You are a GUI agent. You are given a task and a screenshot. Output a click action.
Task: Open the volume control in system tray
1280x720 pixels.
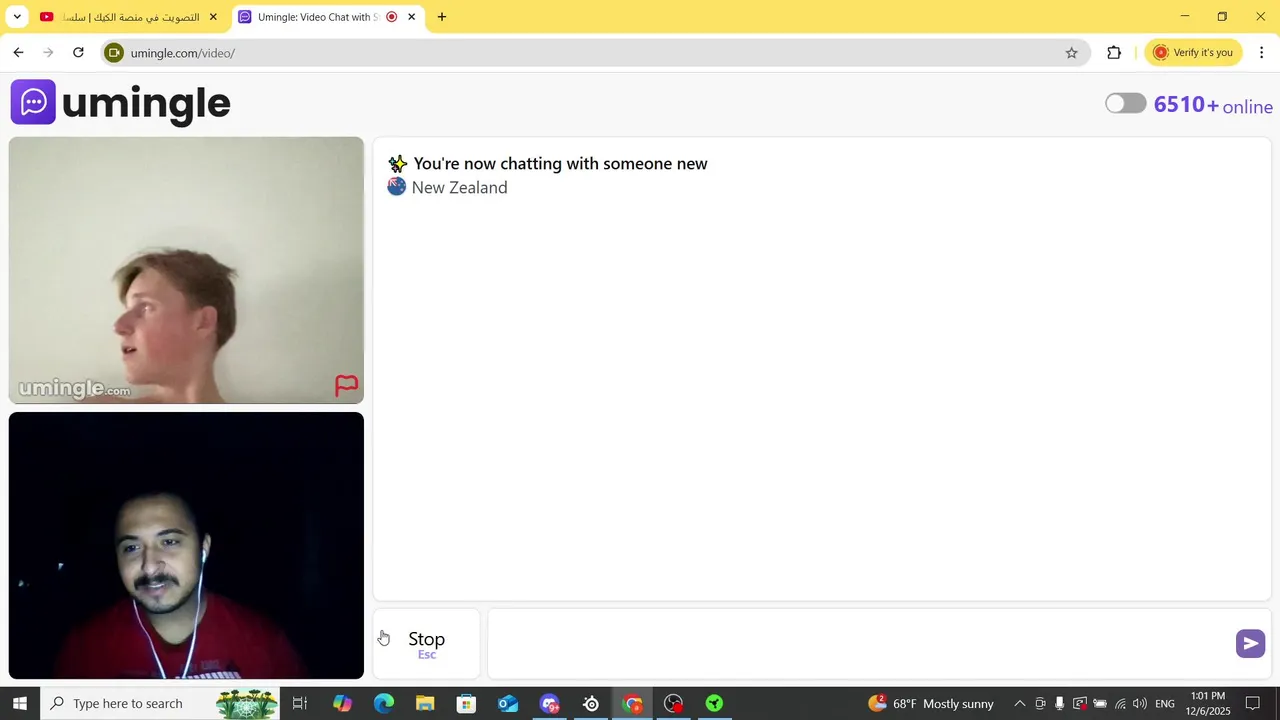point(1140,704)
